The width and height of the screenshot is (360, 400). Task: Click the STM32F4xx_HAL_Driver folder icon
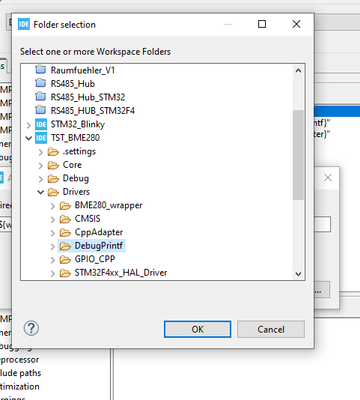pos(65,273)
